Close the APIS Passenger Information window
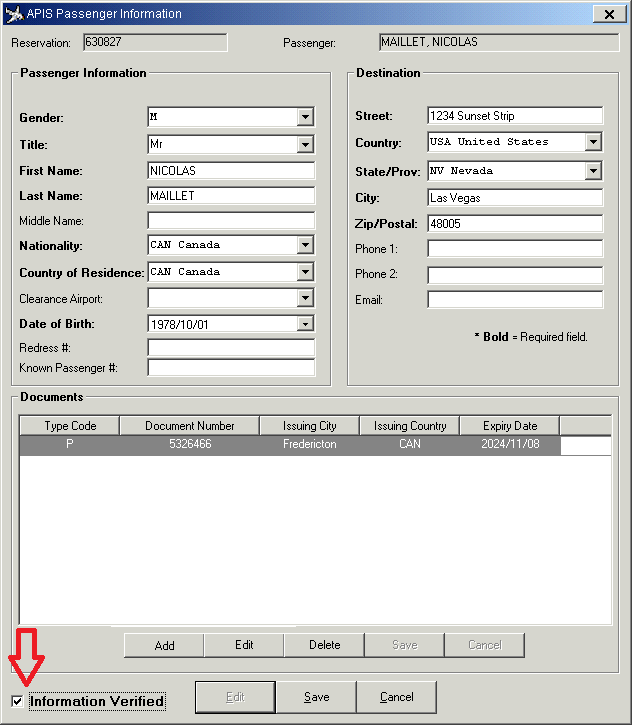 (x=609, y=14)
